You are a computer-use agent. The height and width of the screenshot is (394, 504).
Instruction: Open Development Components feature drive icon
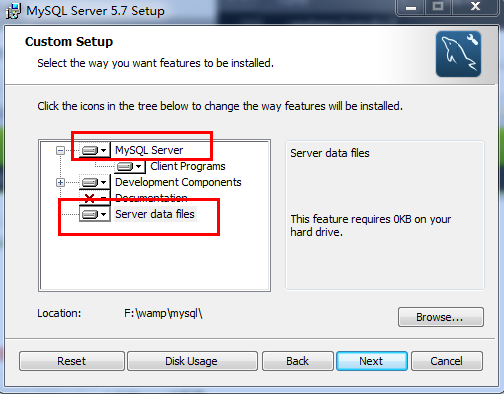95,182
